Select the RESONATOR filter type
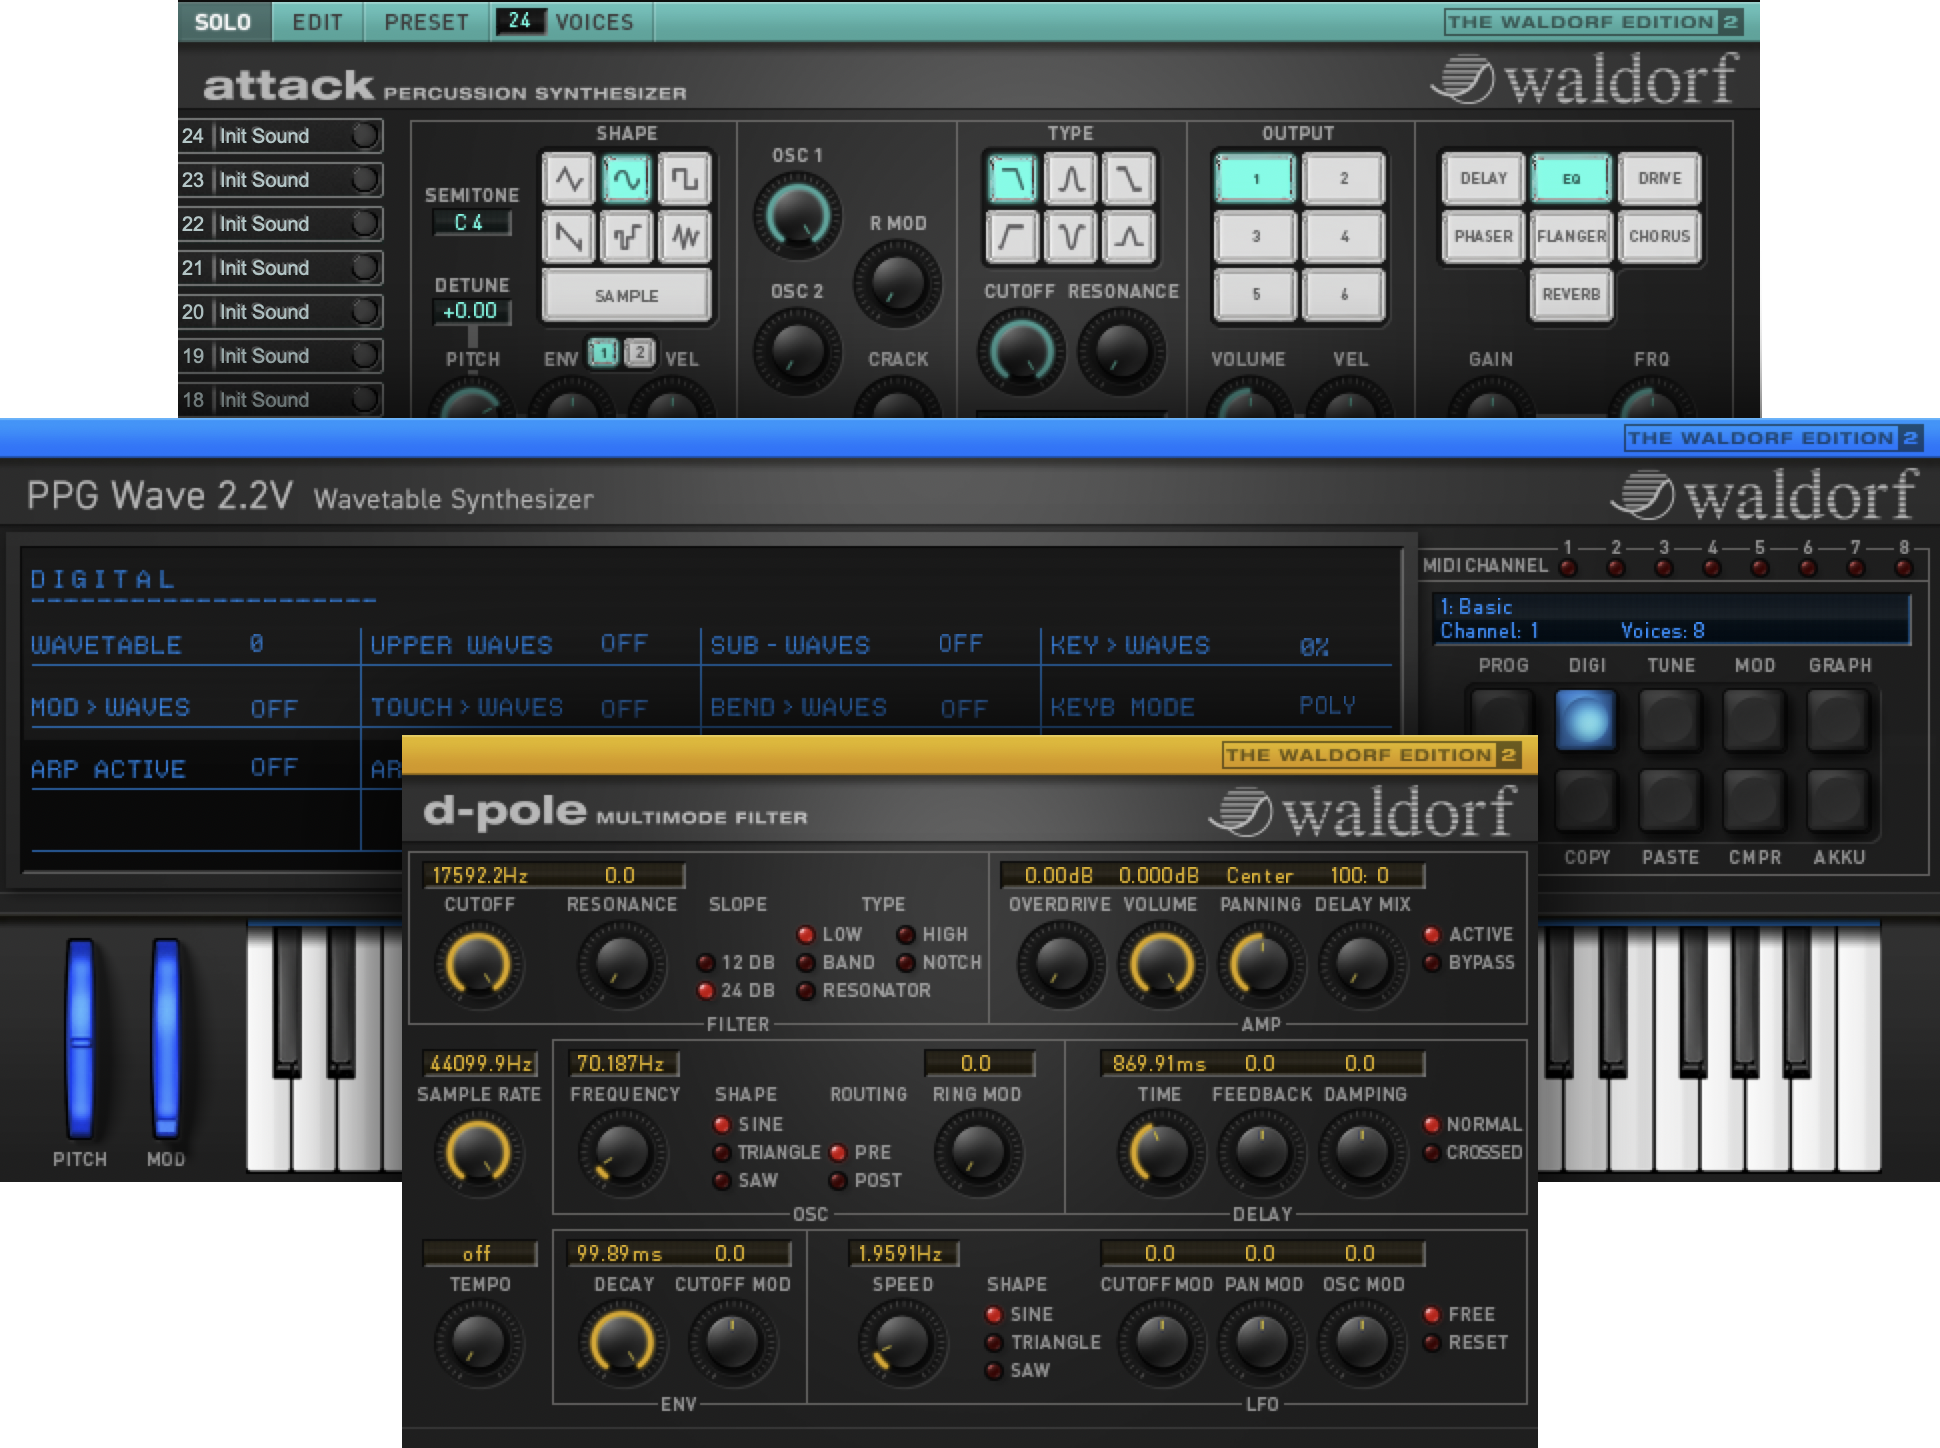This screenshot has height=1448, width=1940. pos(806,991)
